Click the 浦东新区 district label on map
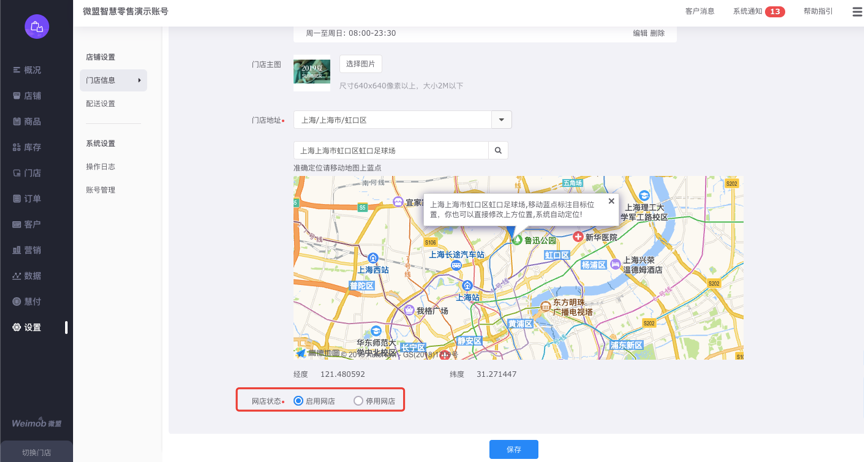Image resolution: width=864 pixels, height=462 pixels. (x=626, y=345)
